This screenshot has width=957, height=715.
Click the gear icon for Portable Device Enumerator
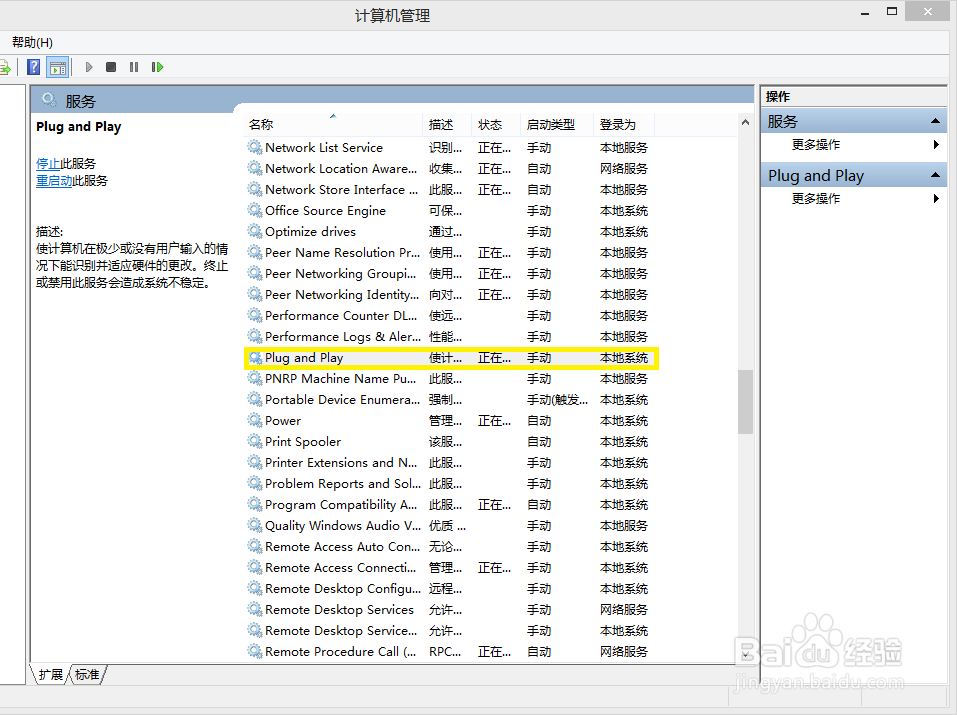click(255, 399)
